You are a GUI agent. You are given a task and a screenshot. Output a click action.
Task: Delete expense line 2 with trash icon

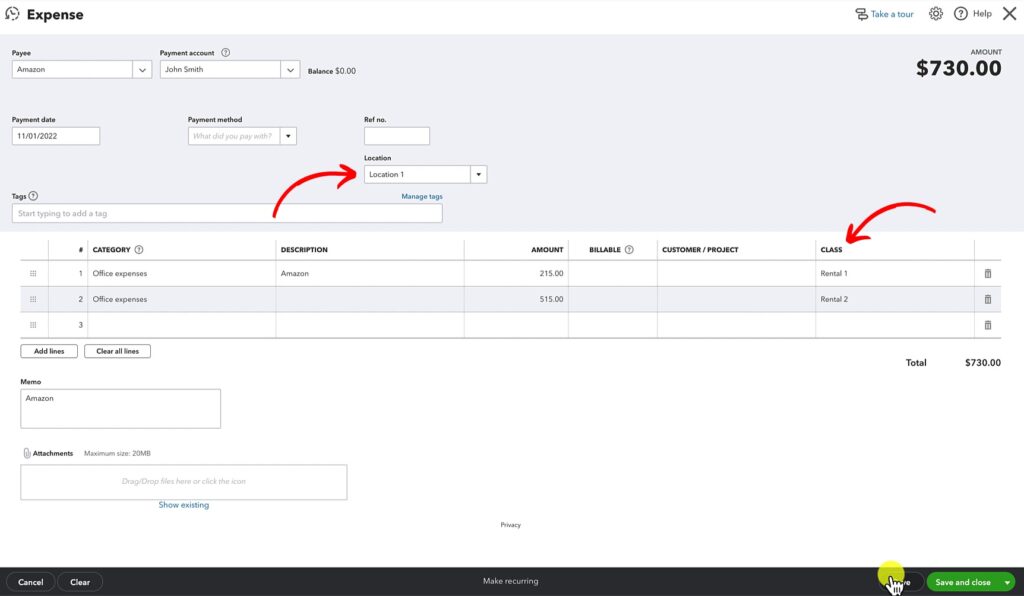987,298
